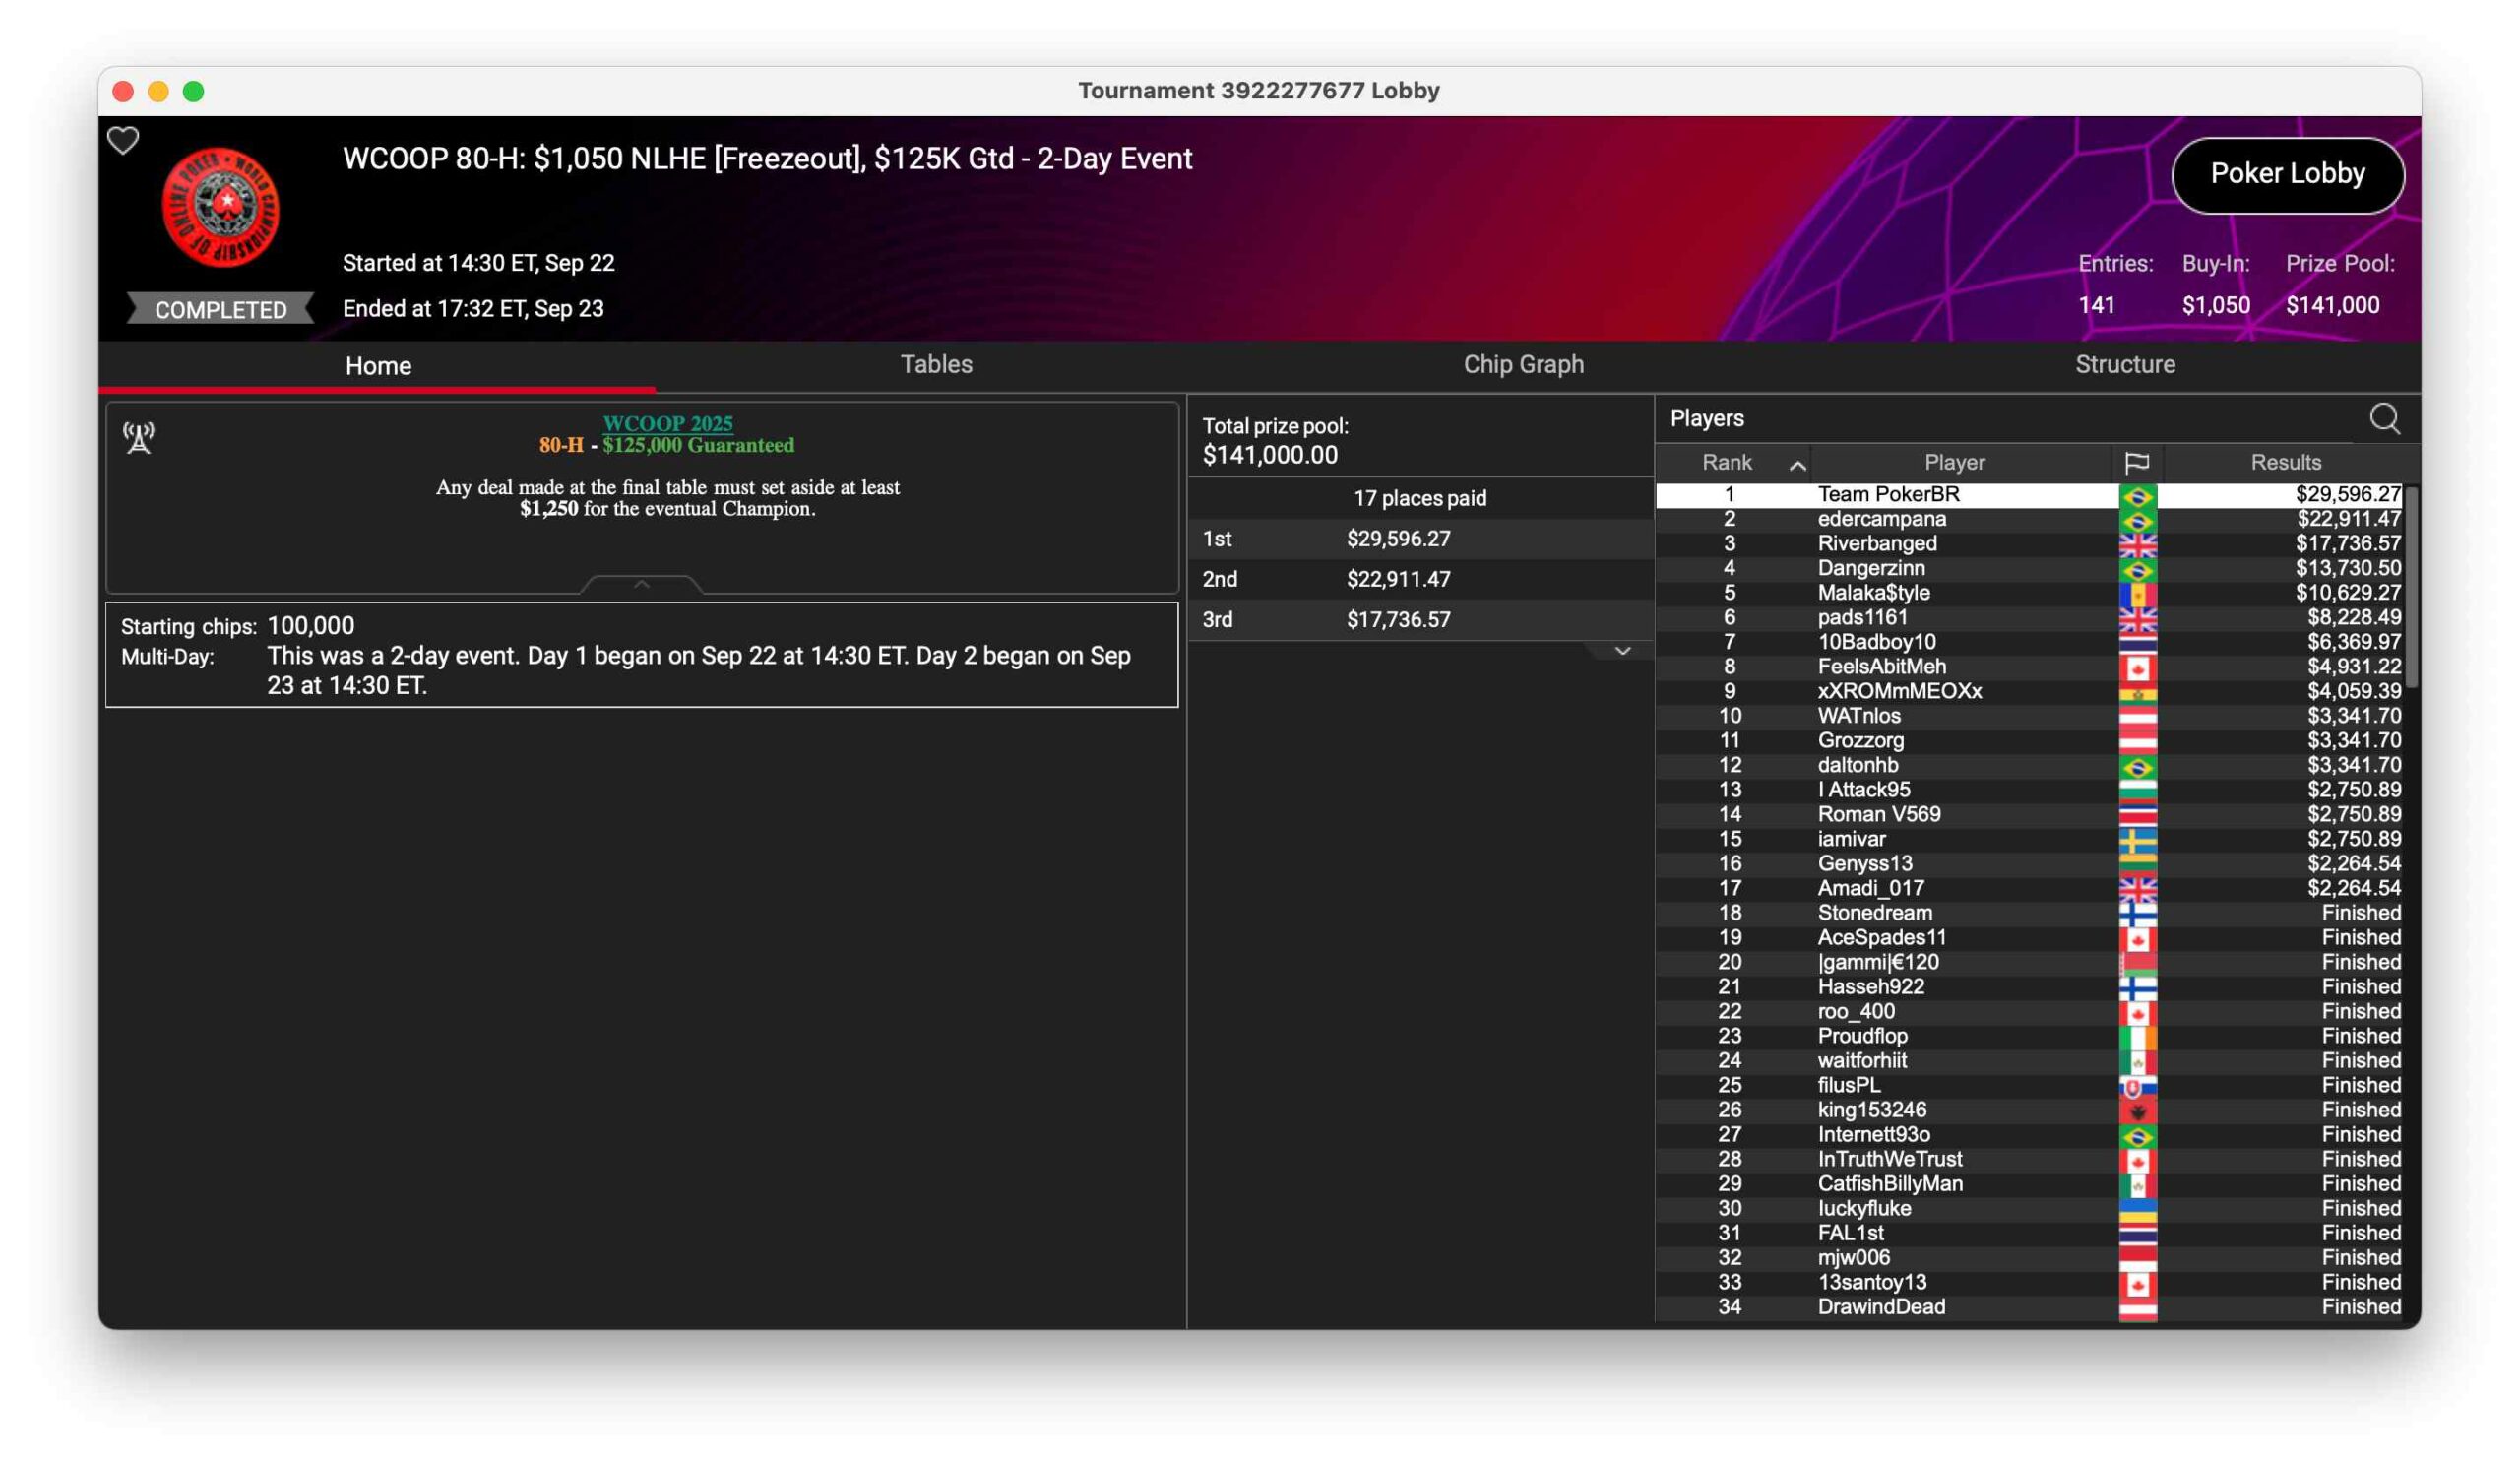Sort by the Results column header
This screenshot has width=2520, height=1460.
coord(2285,463)
